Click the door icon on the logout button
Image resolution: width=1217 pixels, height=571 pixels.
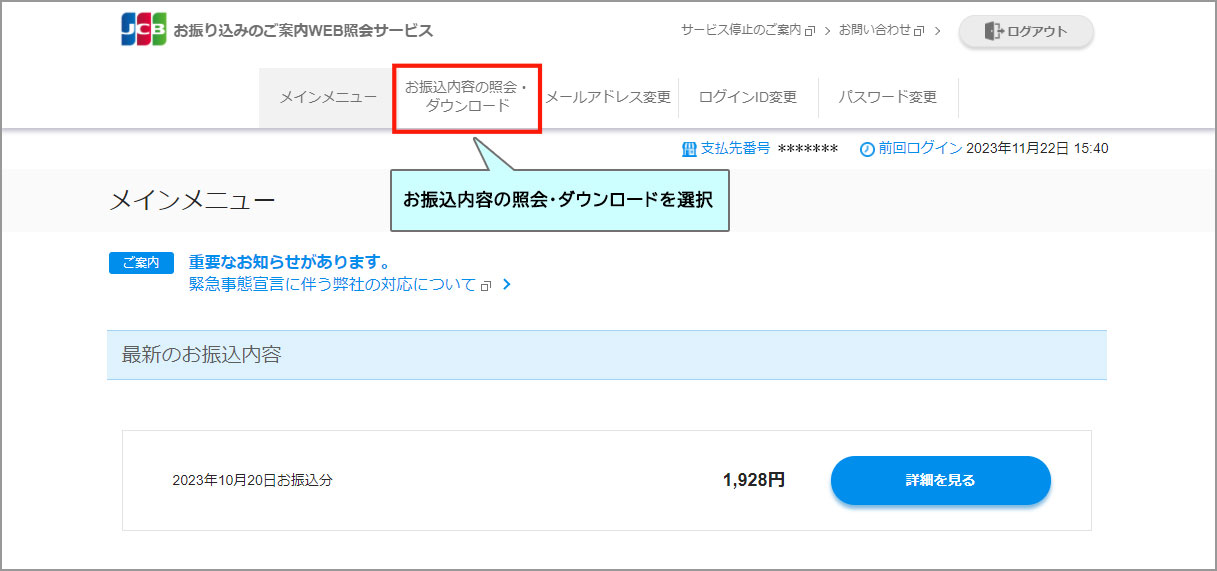[993, 31]
